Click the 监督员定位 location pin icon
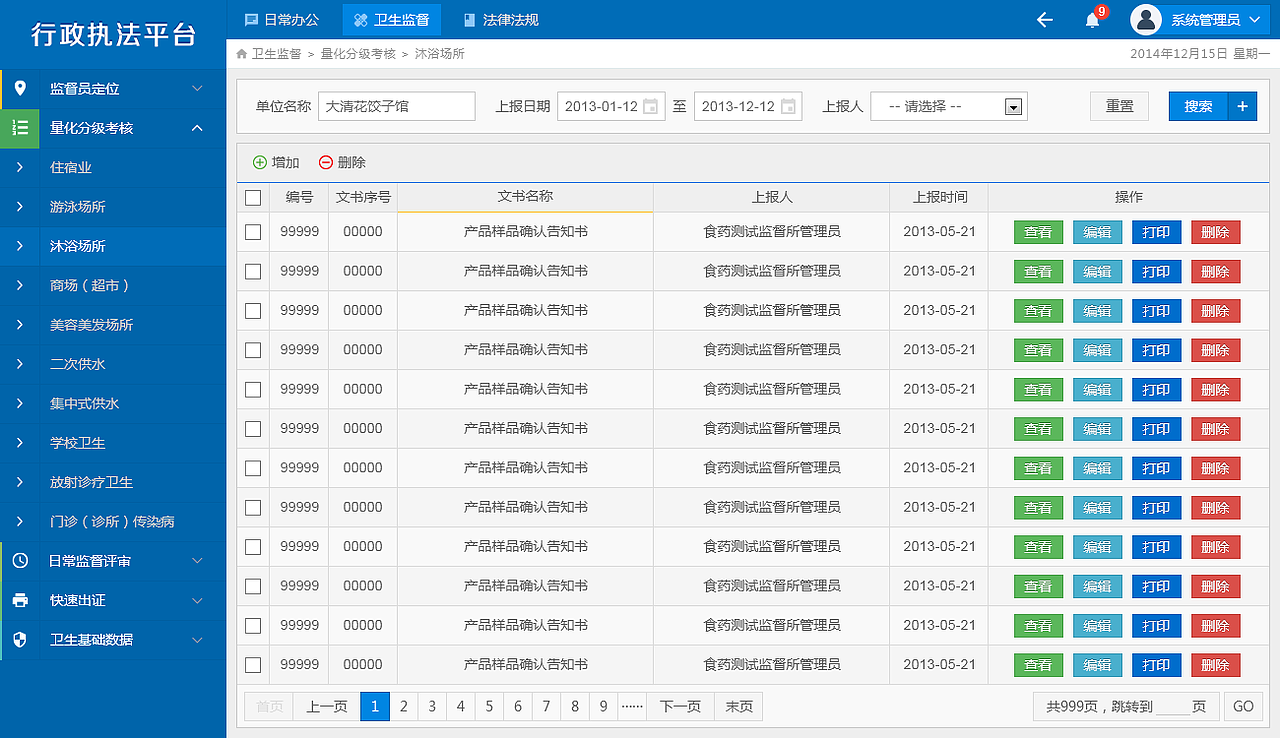The height and width of the screenshot is (738, 1280). tap(20, 88)
